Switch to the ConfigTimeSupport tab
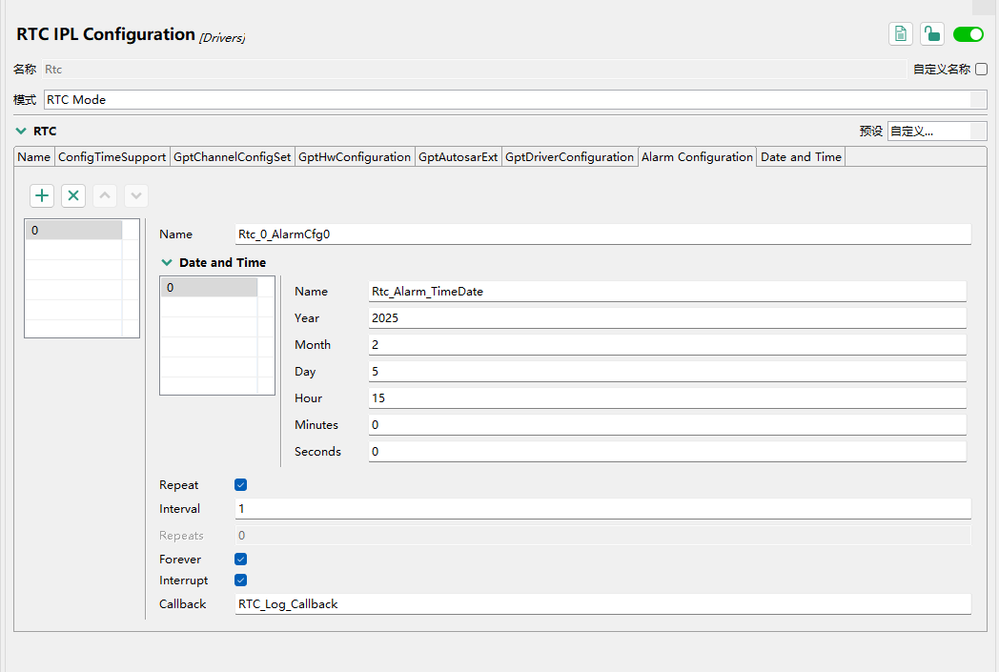 click(x=112, y=157)
